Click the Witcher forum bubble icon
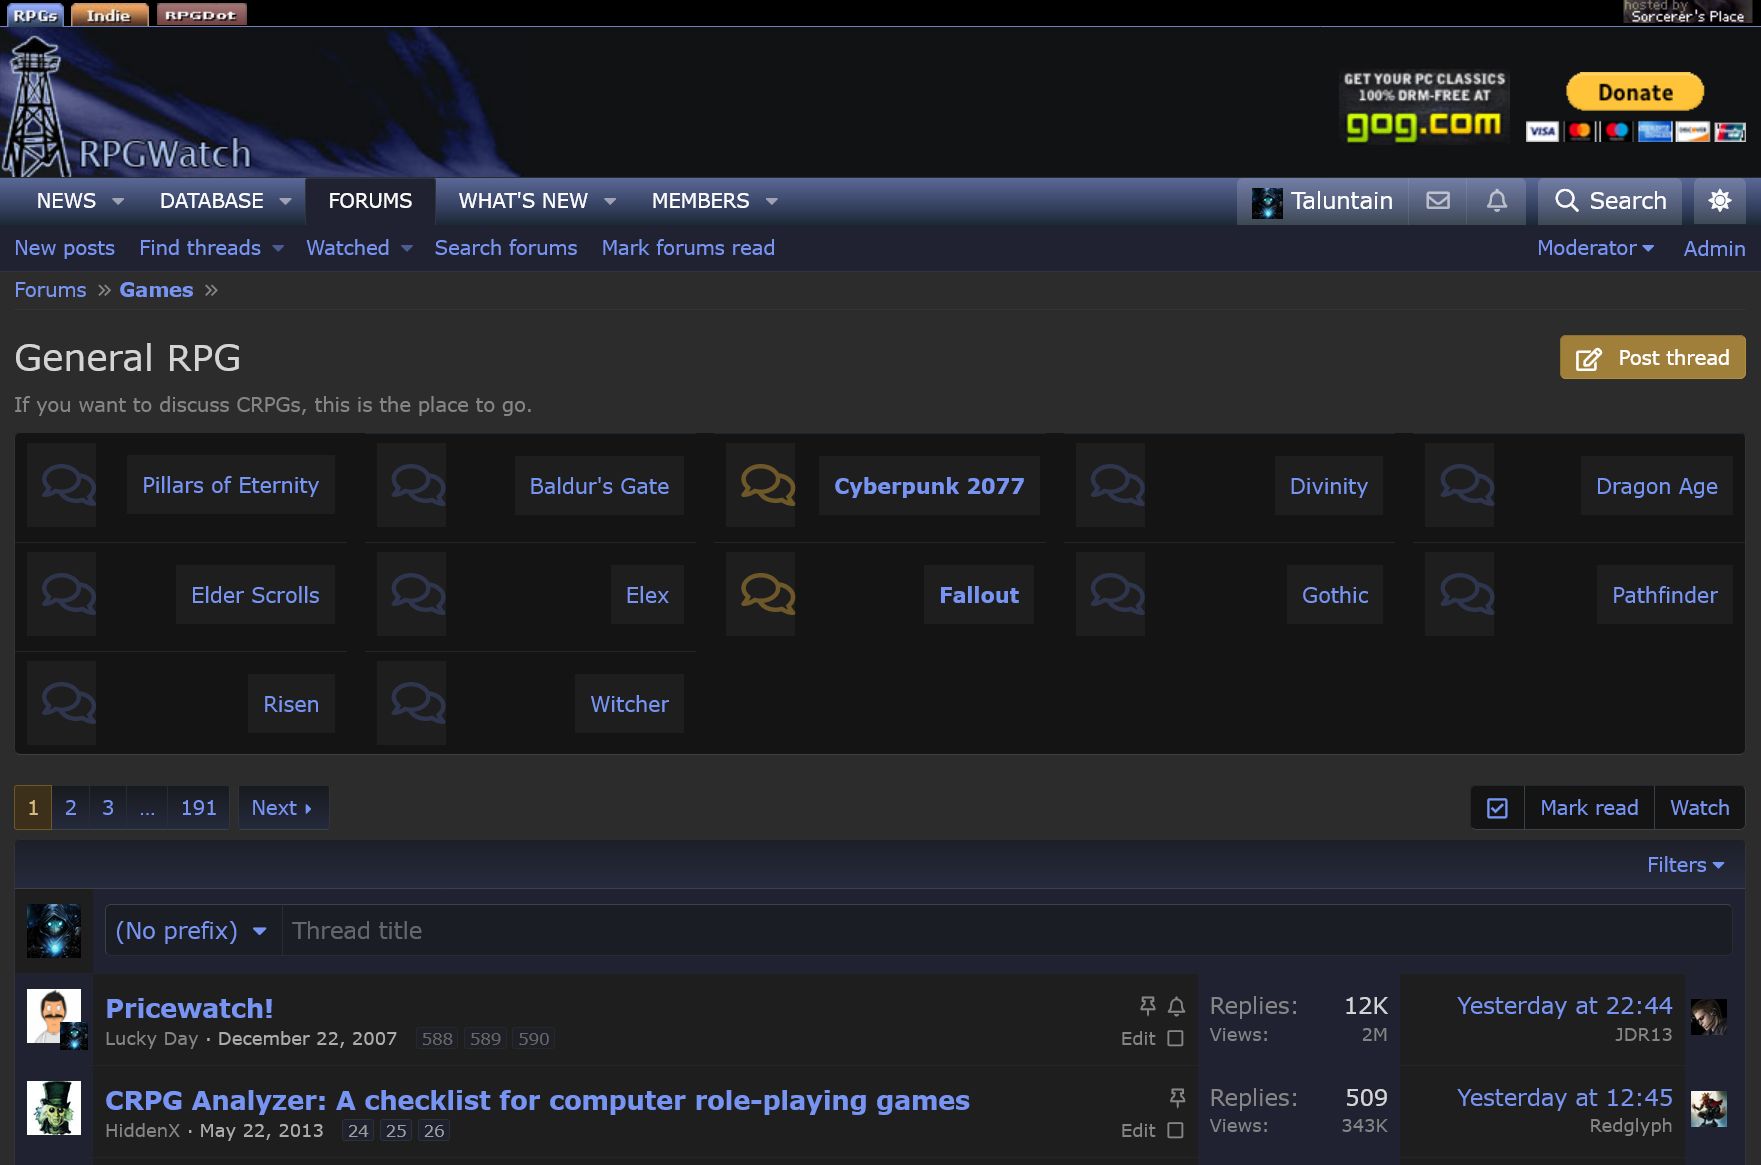 click(418, 703)
